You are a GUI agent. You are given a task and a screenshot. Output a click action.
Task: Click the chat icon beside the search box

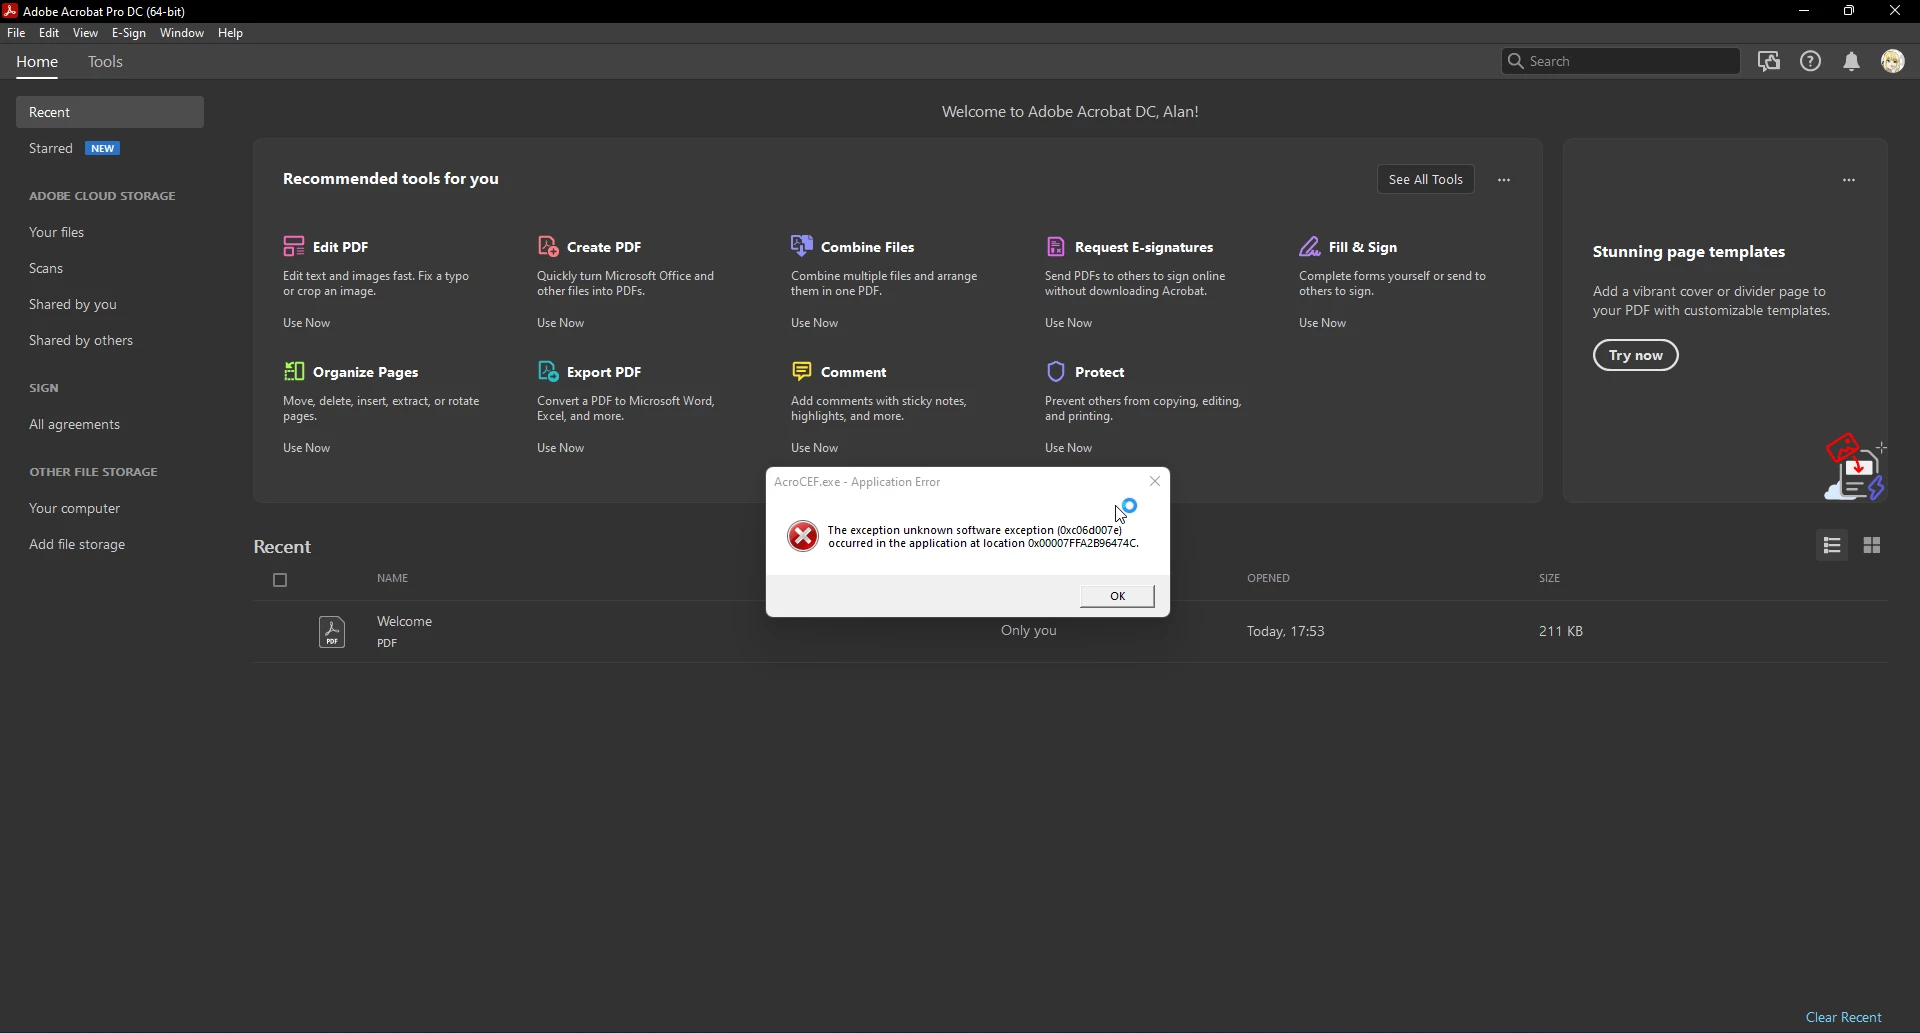pos(1769,61)
